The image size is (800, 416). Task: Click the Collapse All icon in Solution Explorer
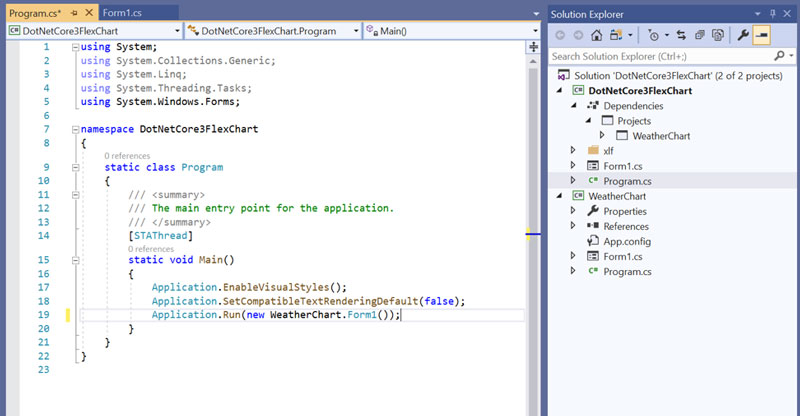point(700,35)
